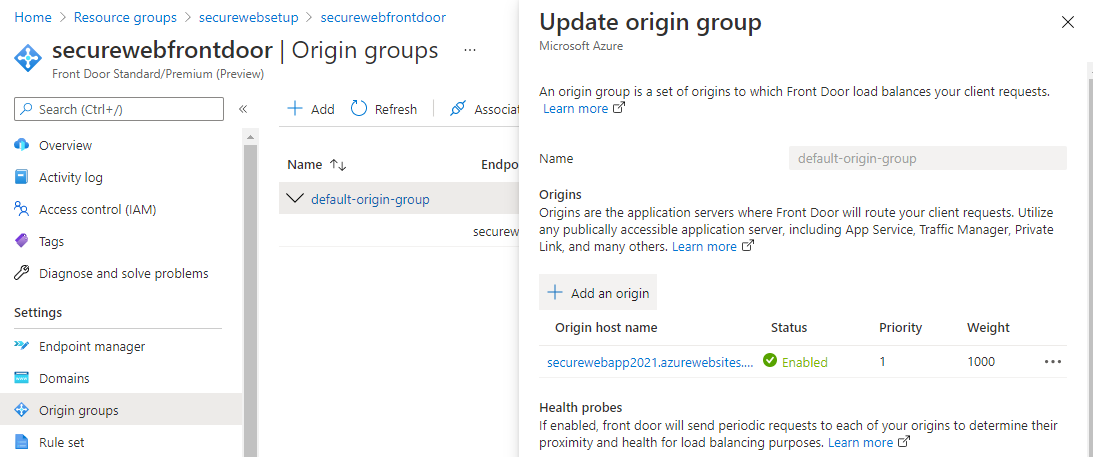The height and width of the screenshot is (457, 1093).
Task: Click the green Enabled check icon
Action: [x=770, y=361]
